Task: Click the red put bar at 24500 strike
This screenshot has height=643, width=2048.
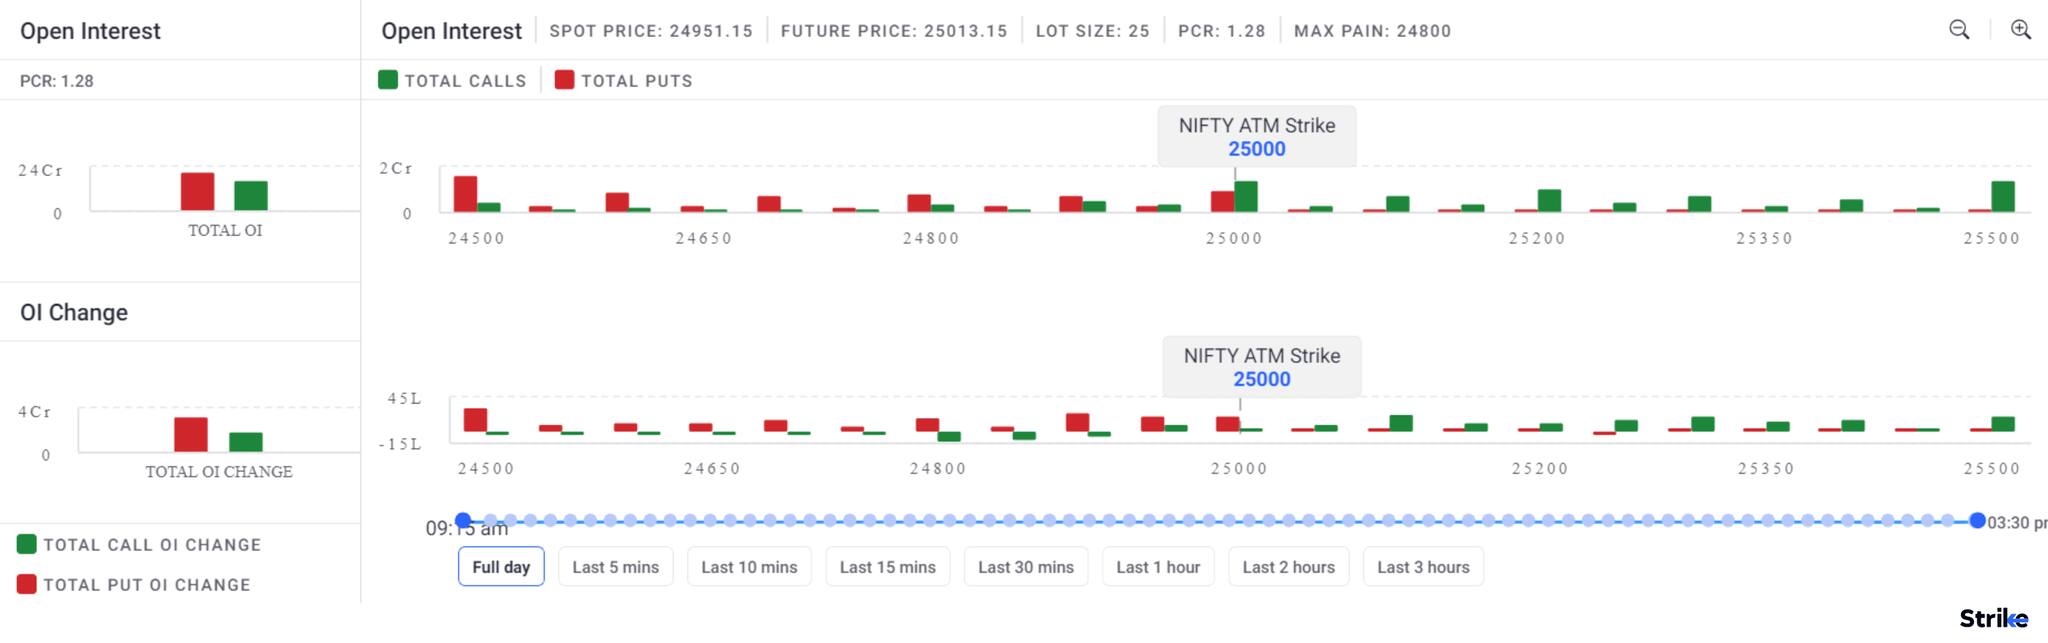Action: (x=465, y=194)
